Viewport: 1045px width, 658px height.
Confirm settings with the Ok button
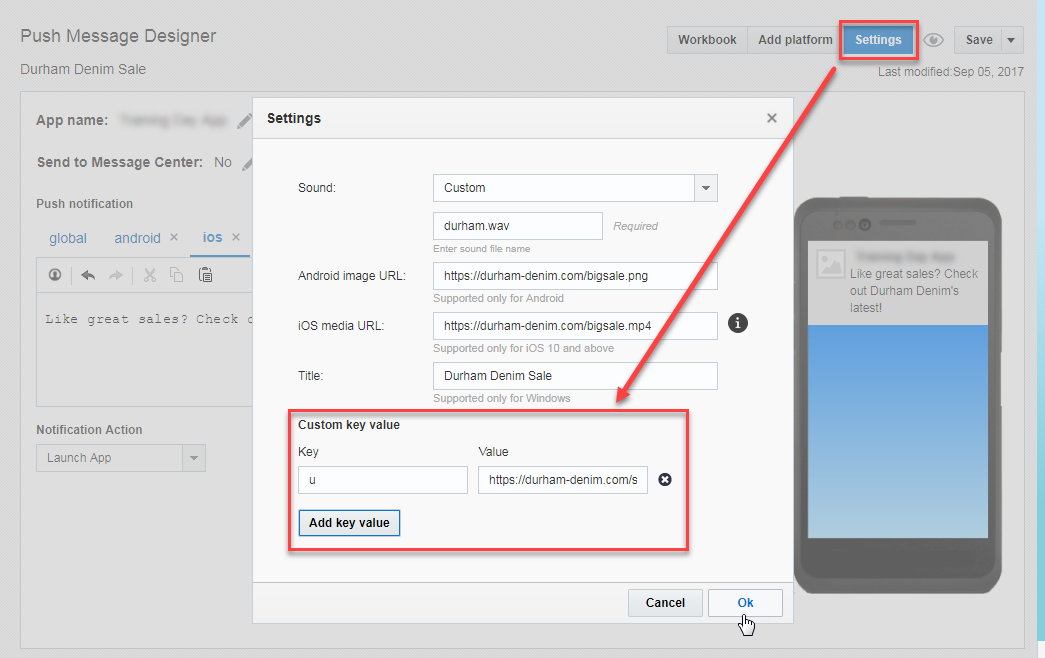pyautogui.click(x=745, y=603)
